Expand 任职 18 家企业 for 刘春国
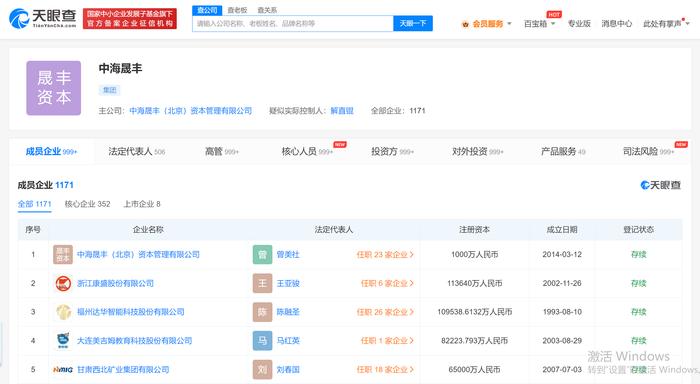 point(385,369)
